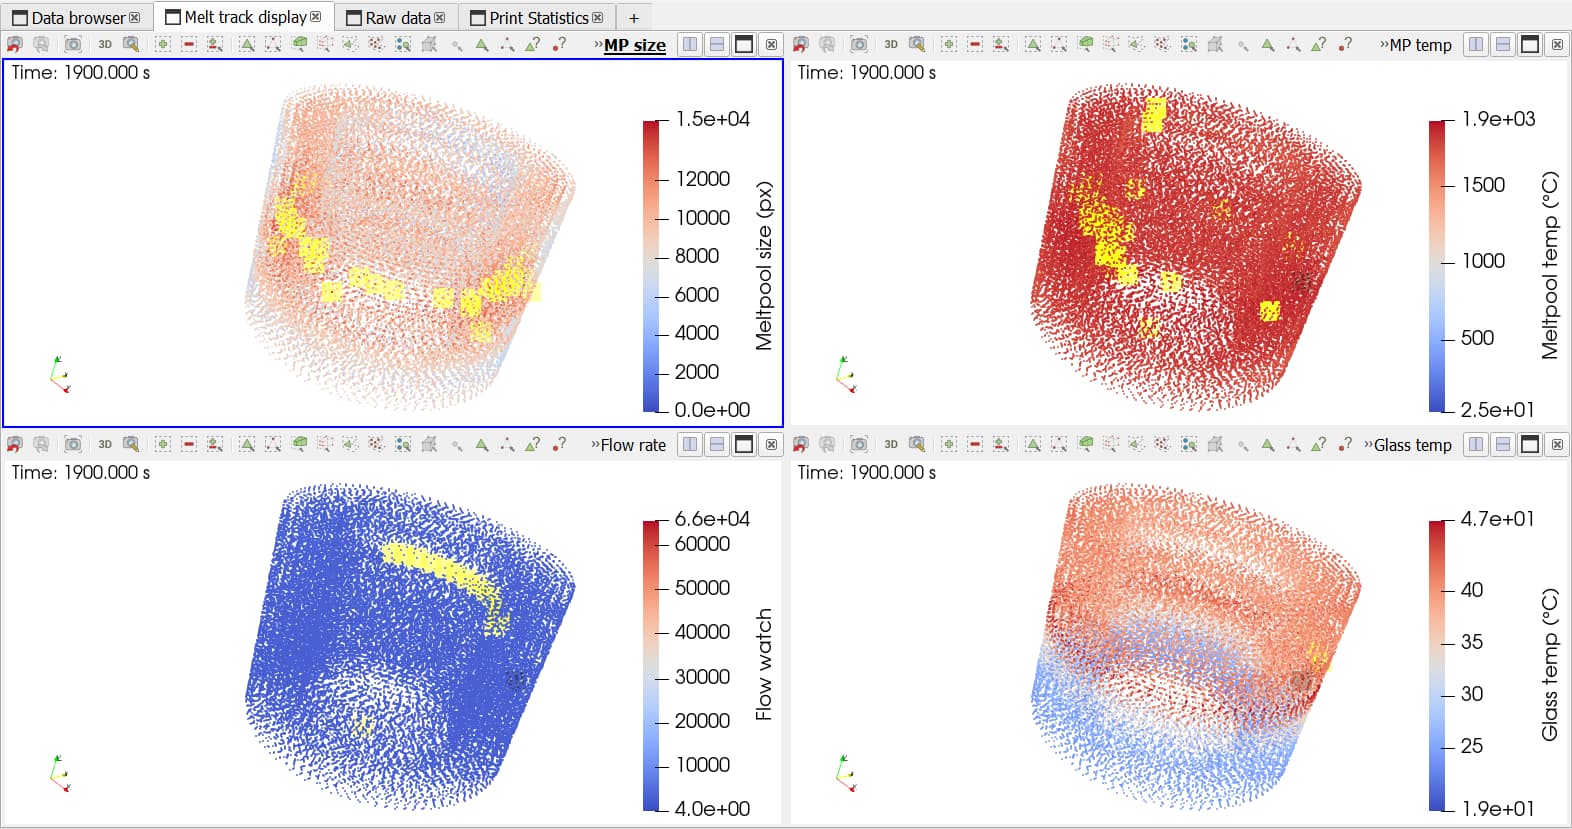Viewport: 1572px width, 829px height.
Task: Click the Meltpool size color legend bar
Action: pyautogui.click(x=651, y=266)
